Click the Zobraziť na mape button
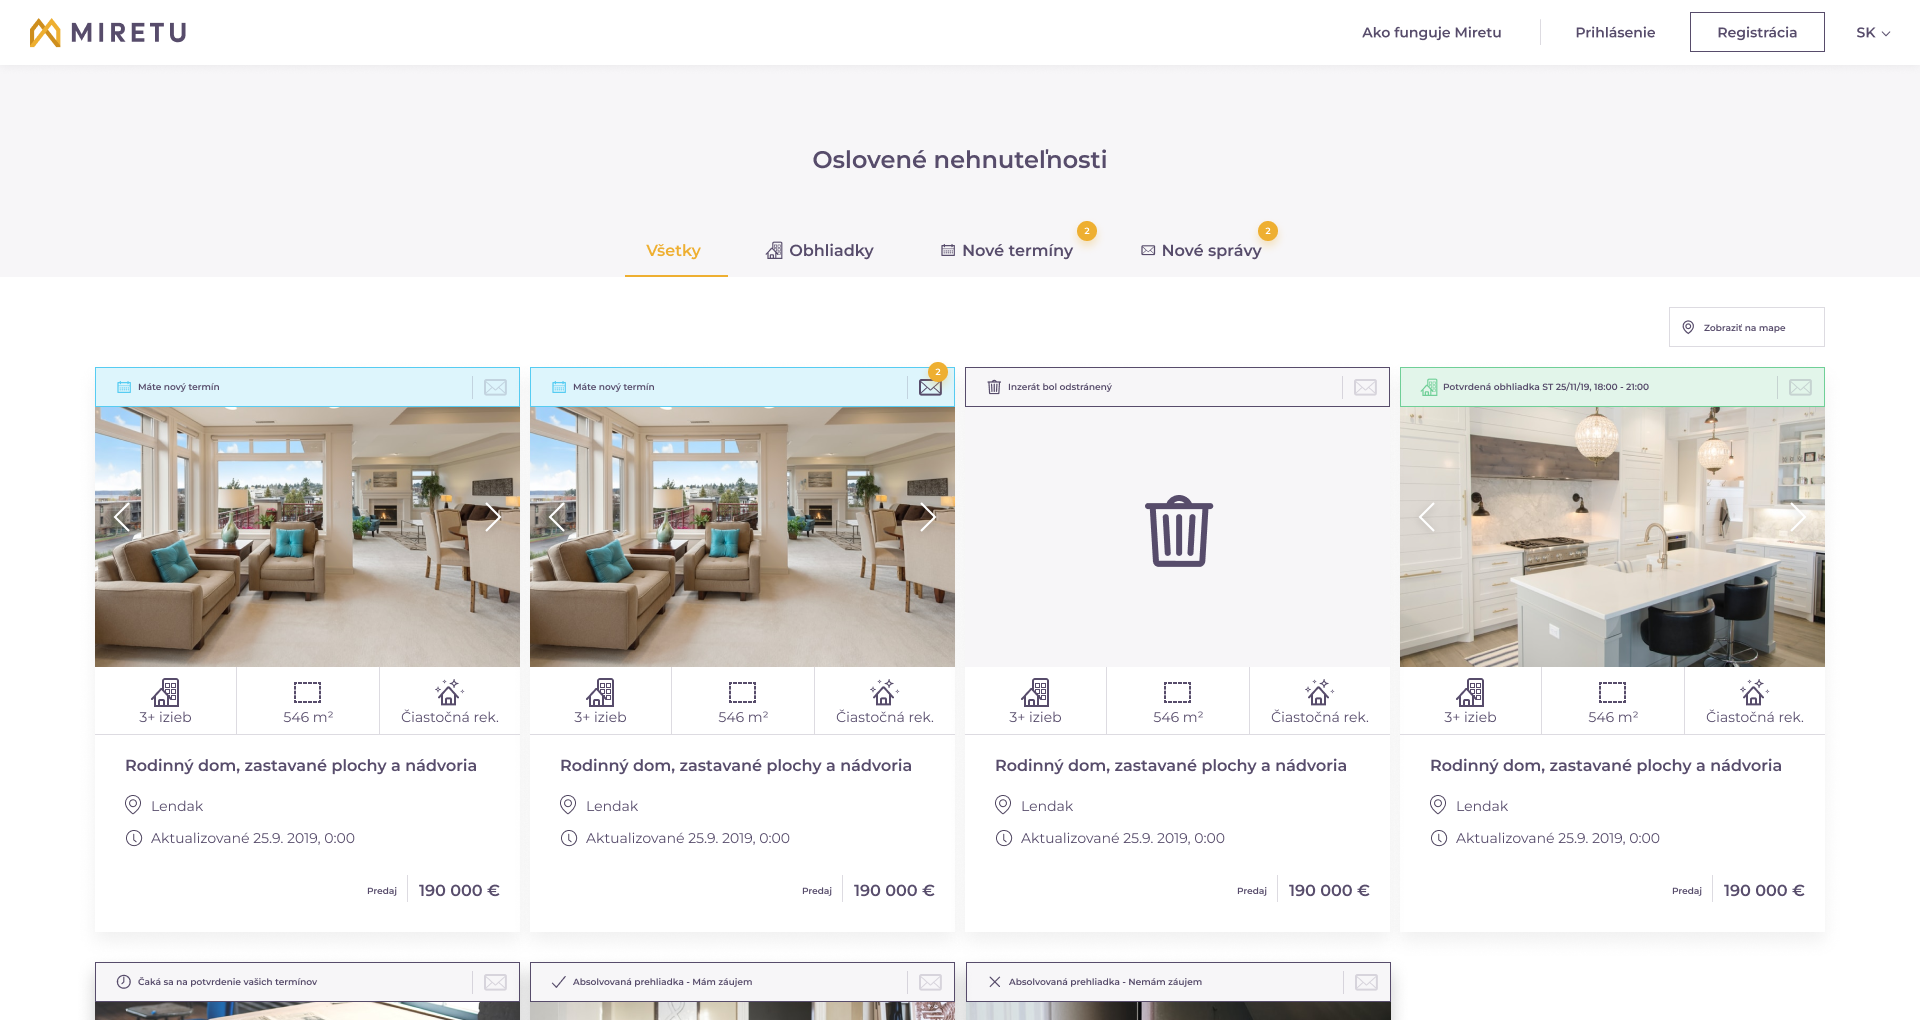Image resolution: width=1920 pixels, height=1020 pixels. (1746, 327)
